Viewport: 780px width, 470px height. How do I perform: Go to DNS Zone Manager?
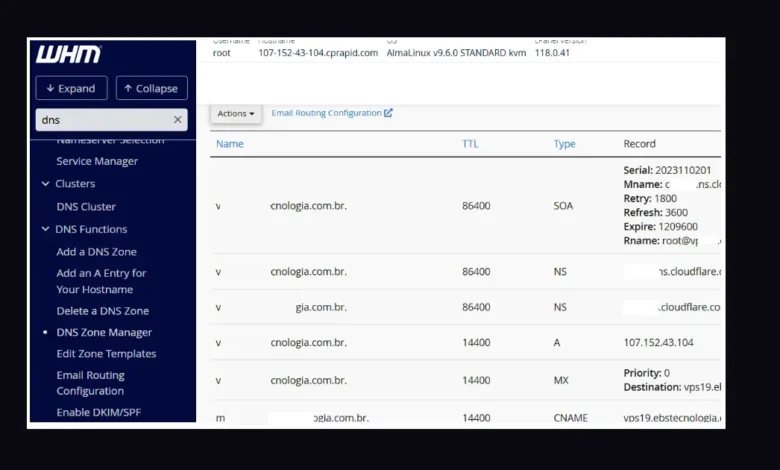click(x=104, y=332)
